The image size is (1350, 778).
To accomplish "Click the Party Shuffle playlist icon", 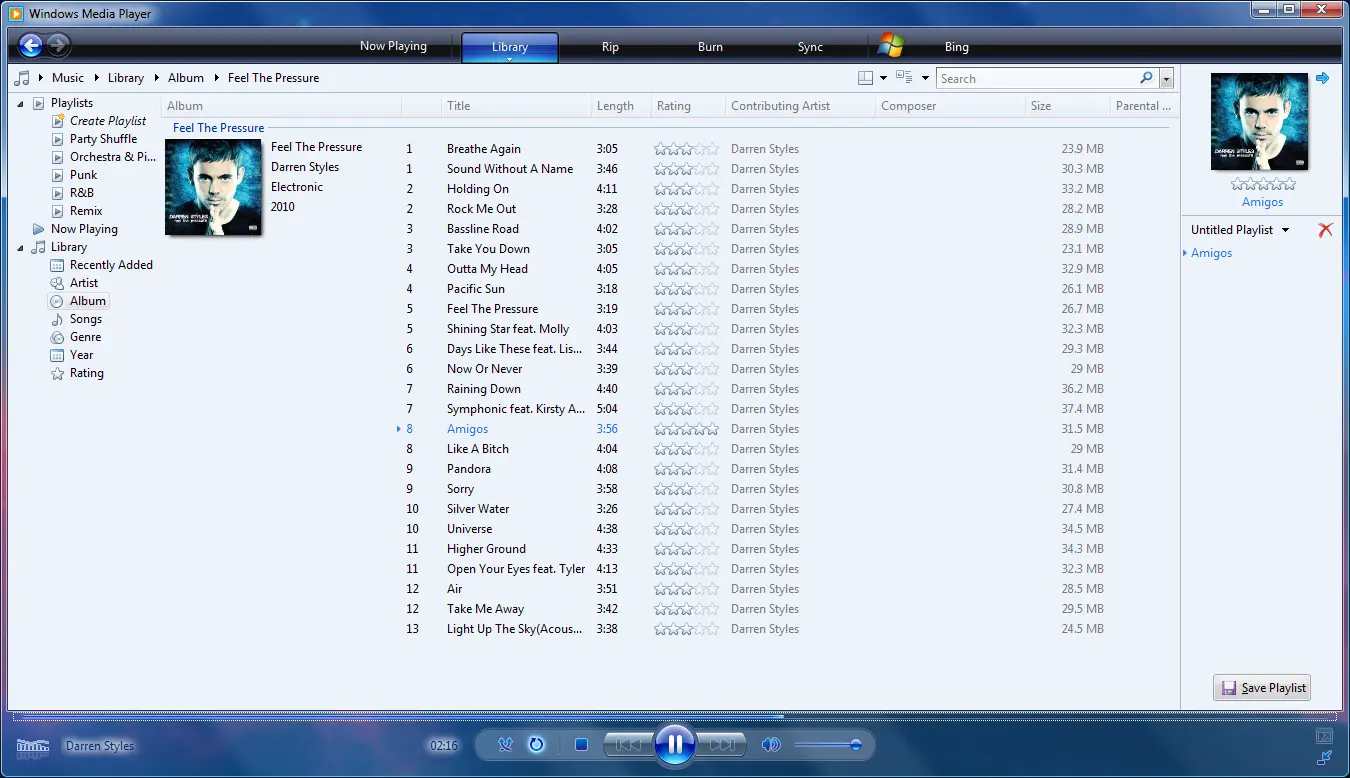I will pyautogui.click(x=59, y=139).
